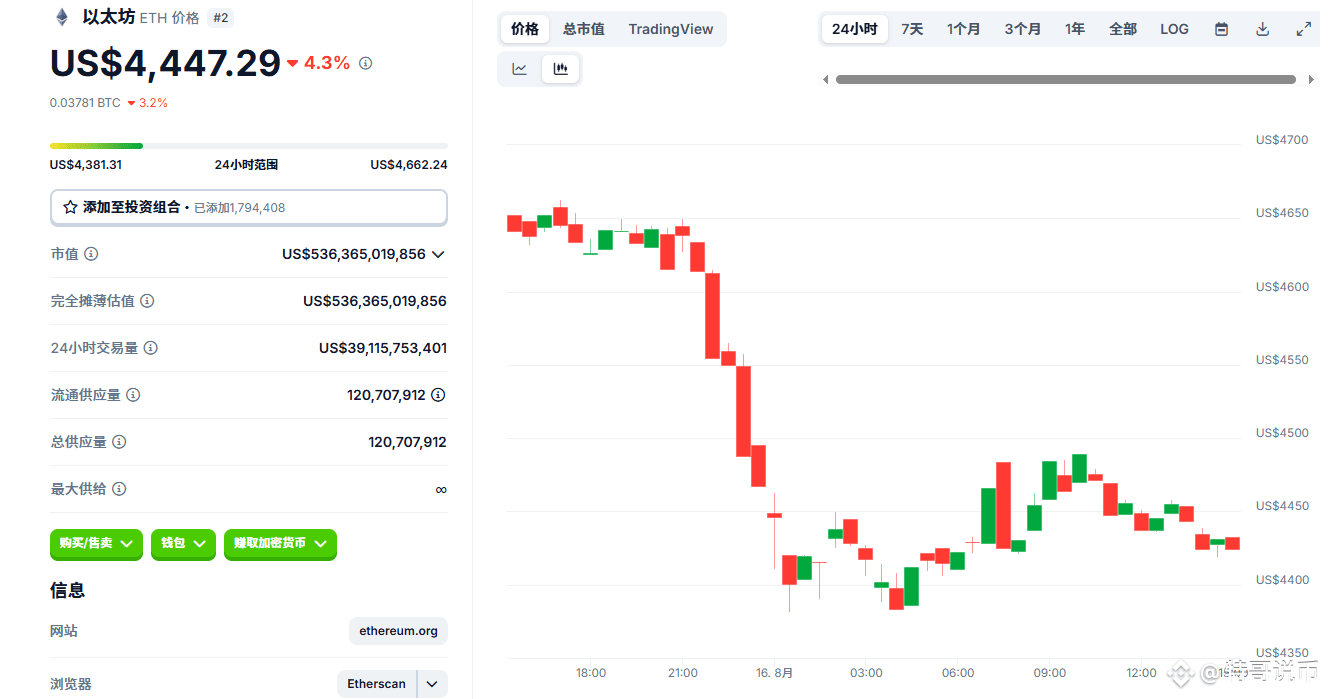Select the 全部 time range
The image size is (1328, 699).
click(1123, 29)
